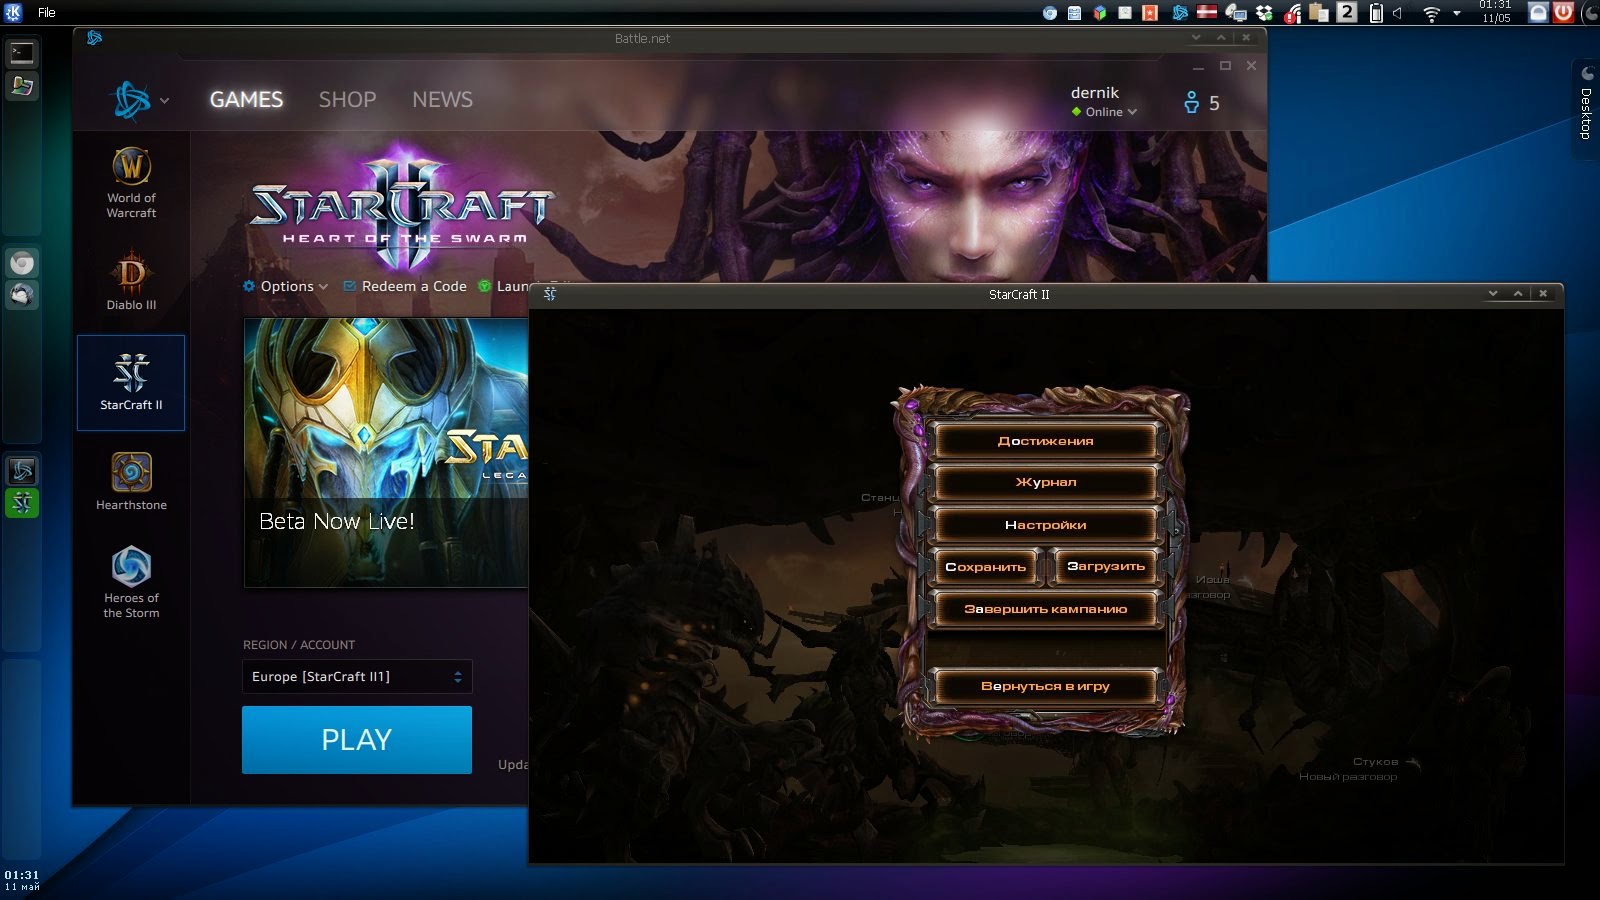Open Журнал in the StarCraft II menu
Image resolution: width=1600 pixels, height=900 pixels.
pos(1045,482)
